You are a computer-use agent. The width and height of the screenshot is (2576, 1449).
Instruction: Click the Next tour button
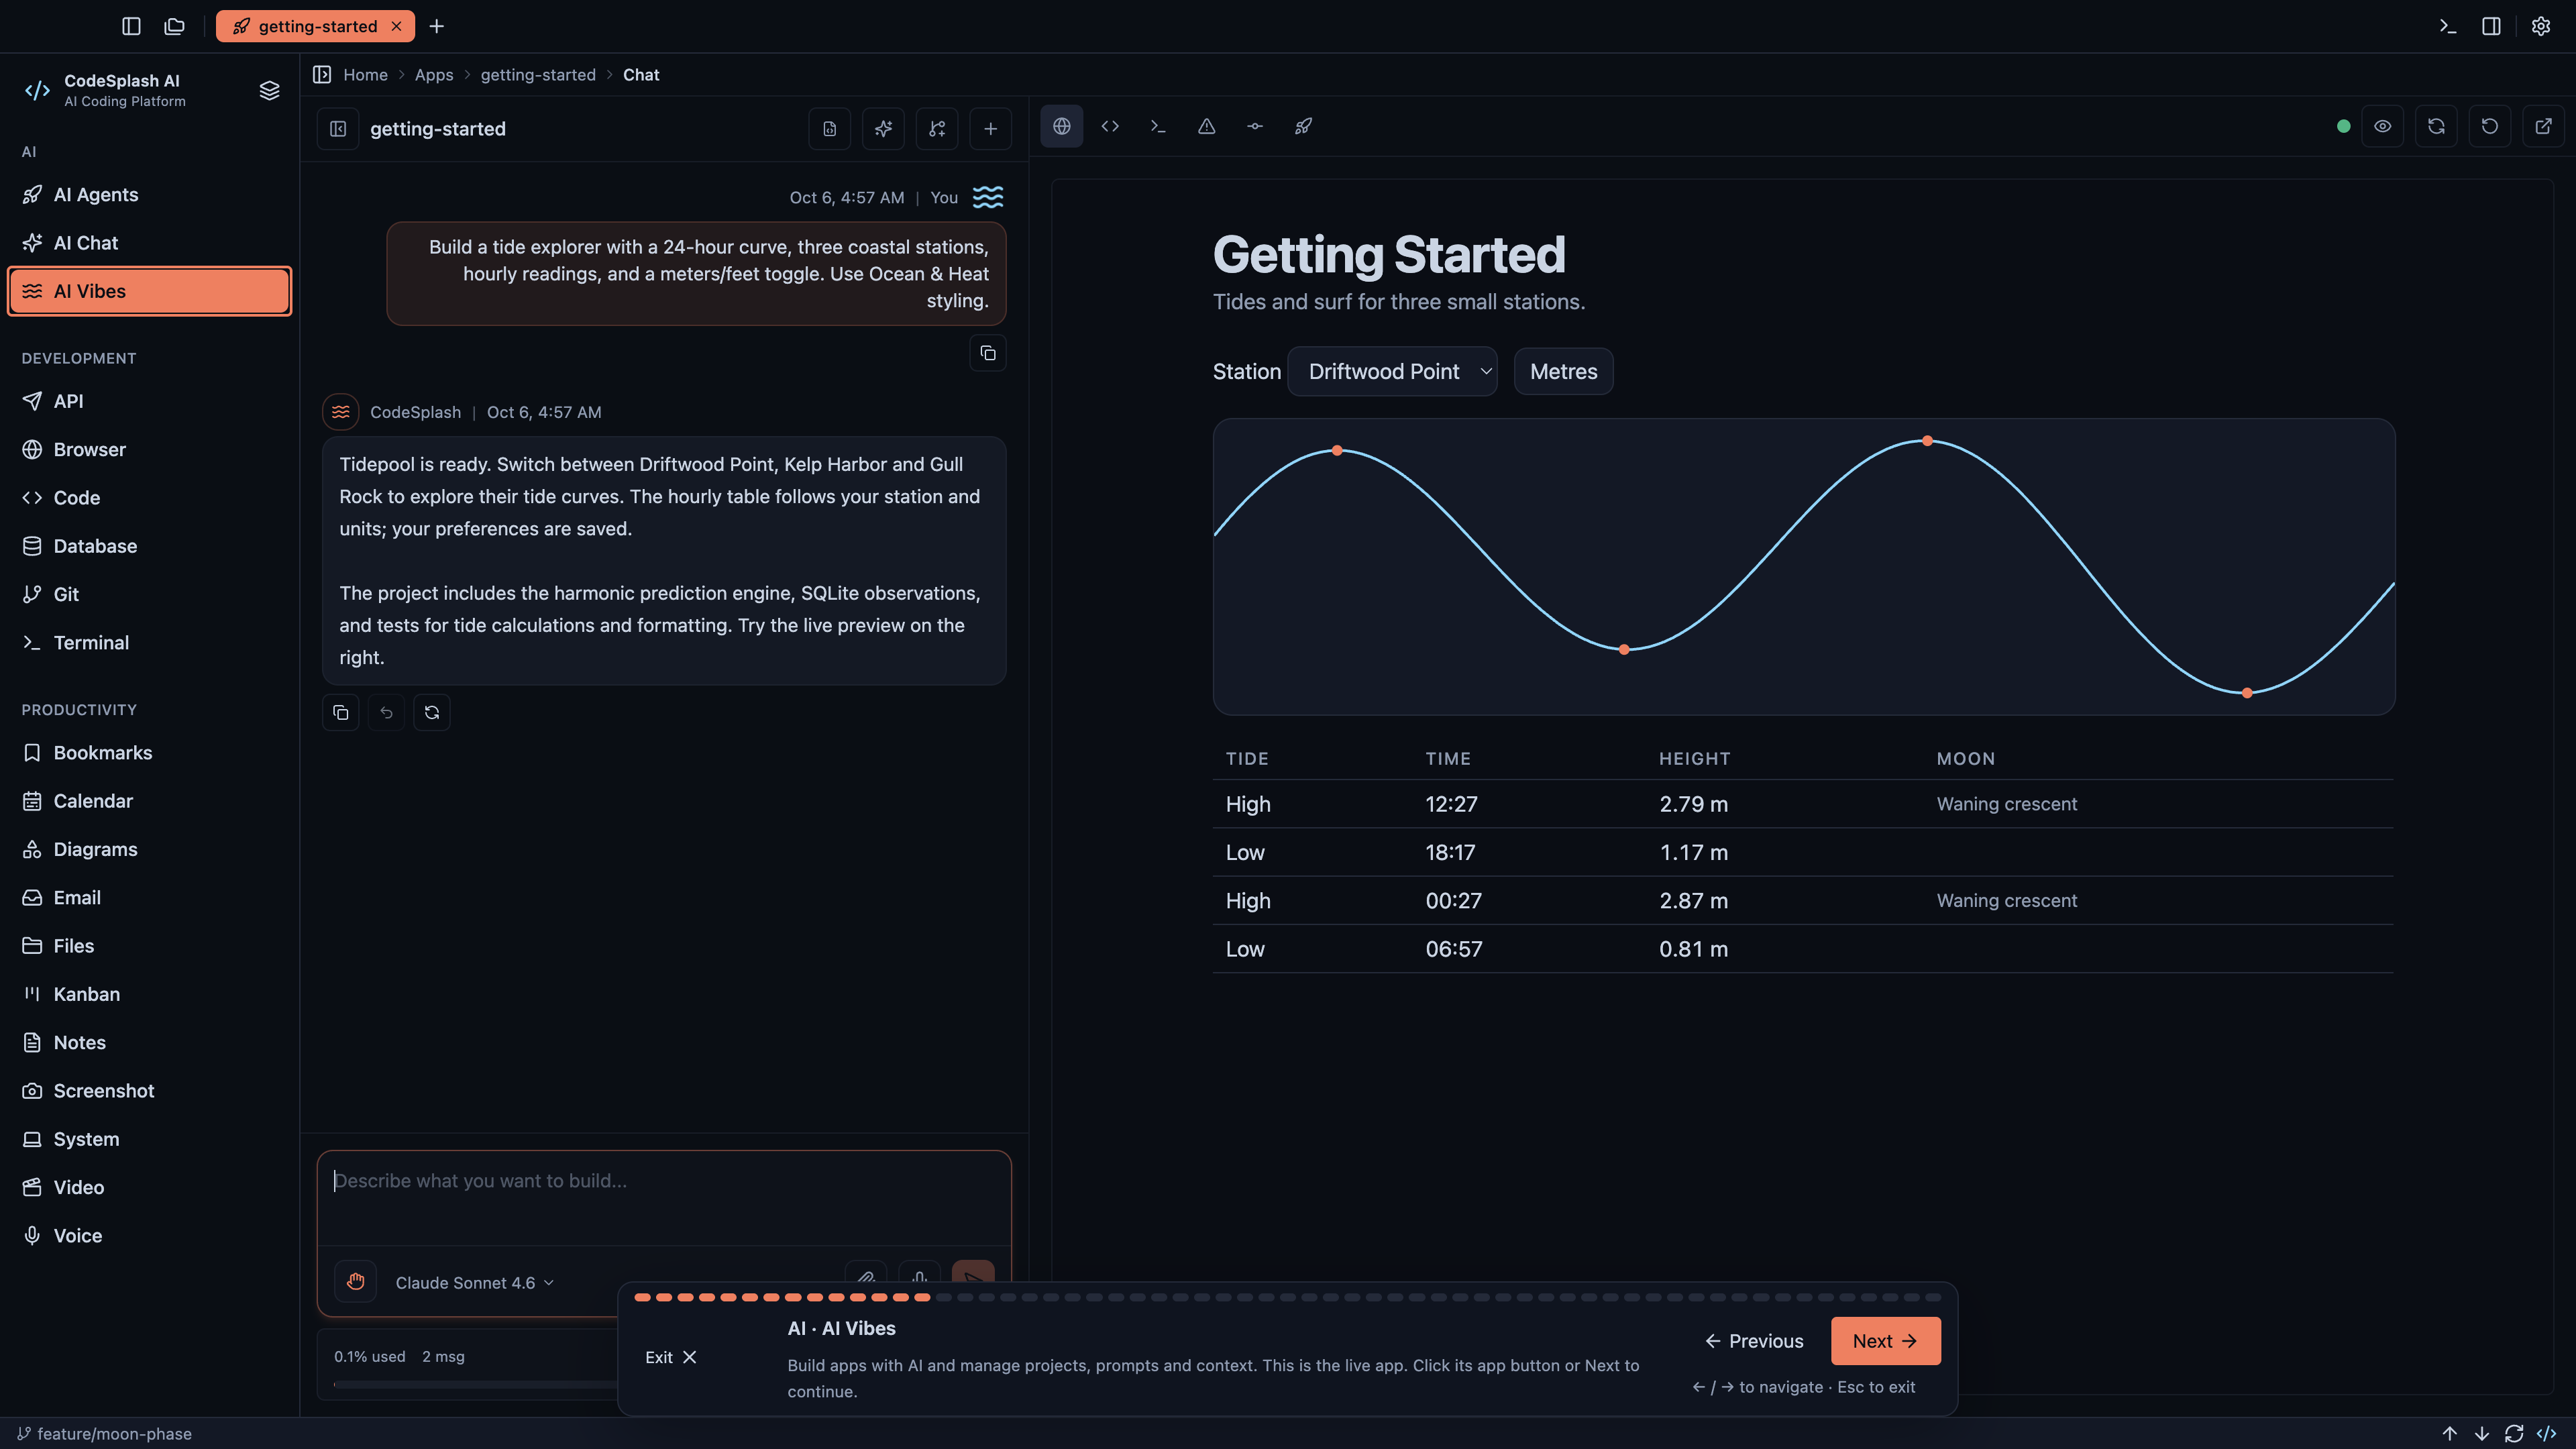pyautogui.click(x=1885, y=1342)
